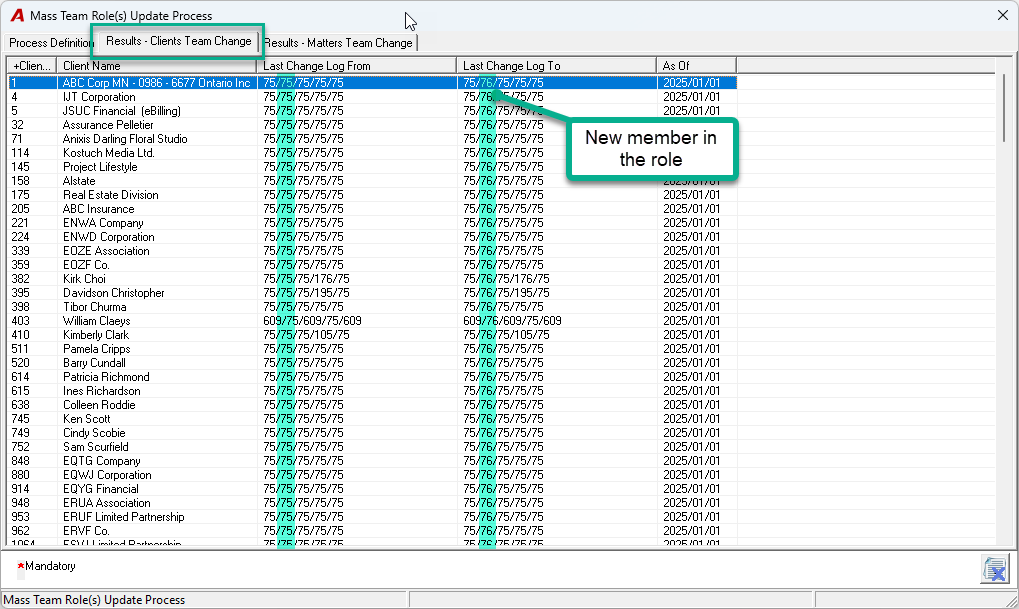Click the red A application logo icon

pos(18,15)
